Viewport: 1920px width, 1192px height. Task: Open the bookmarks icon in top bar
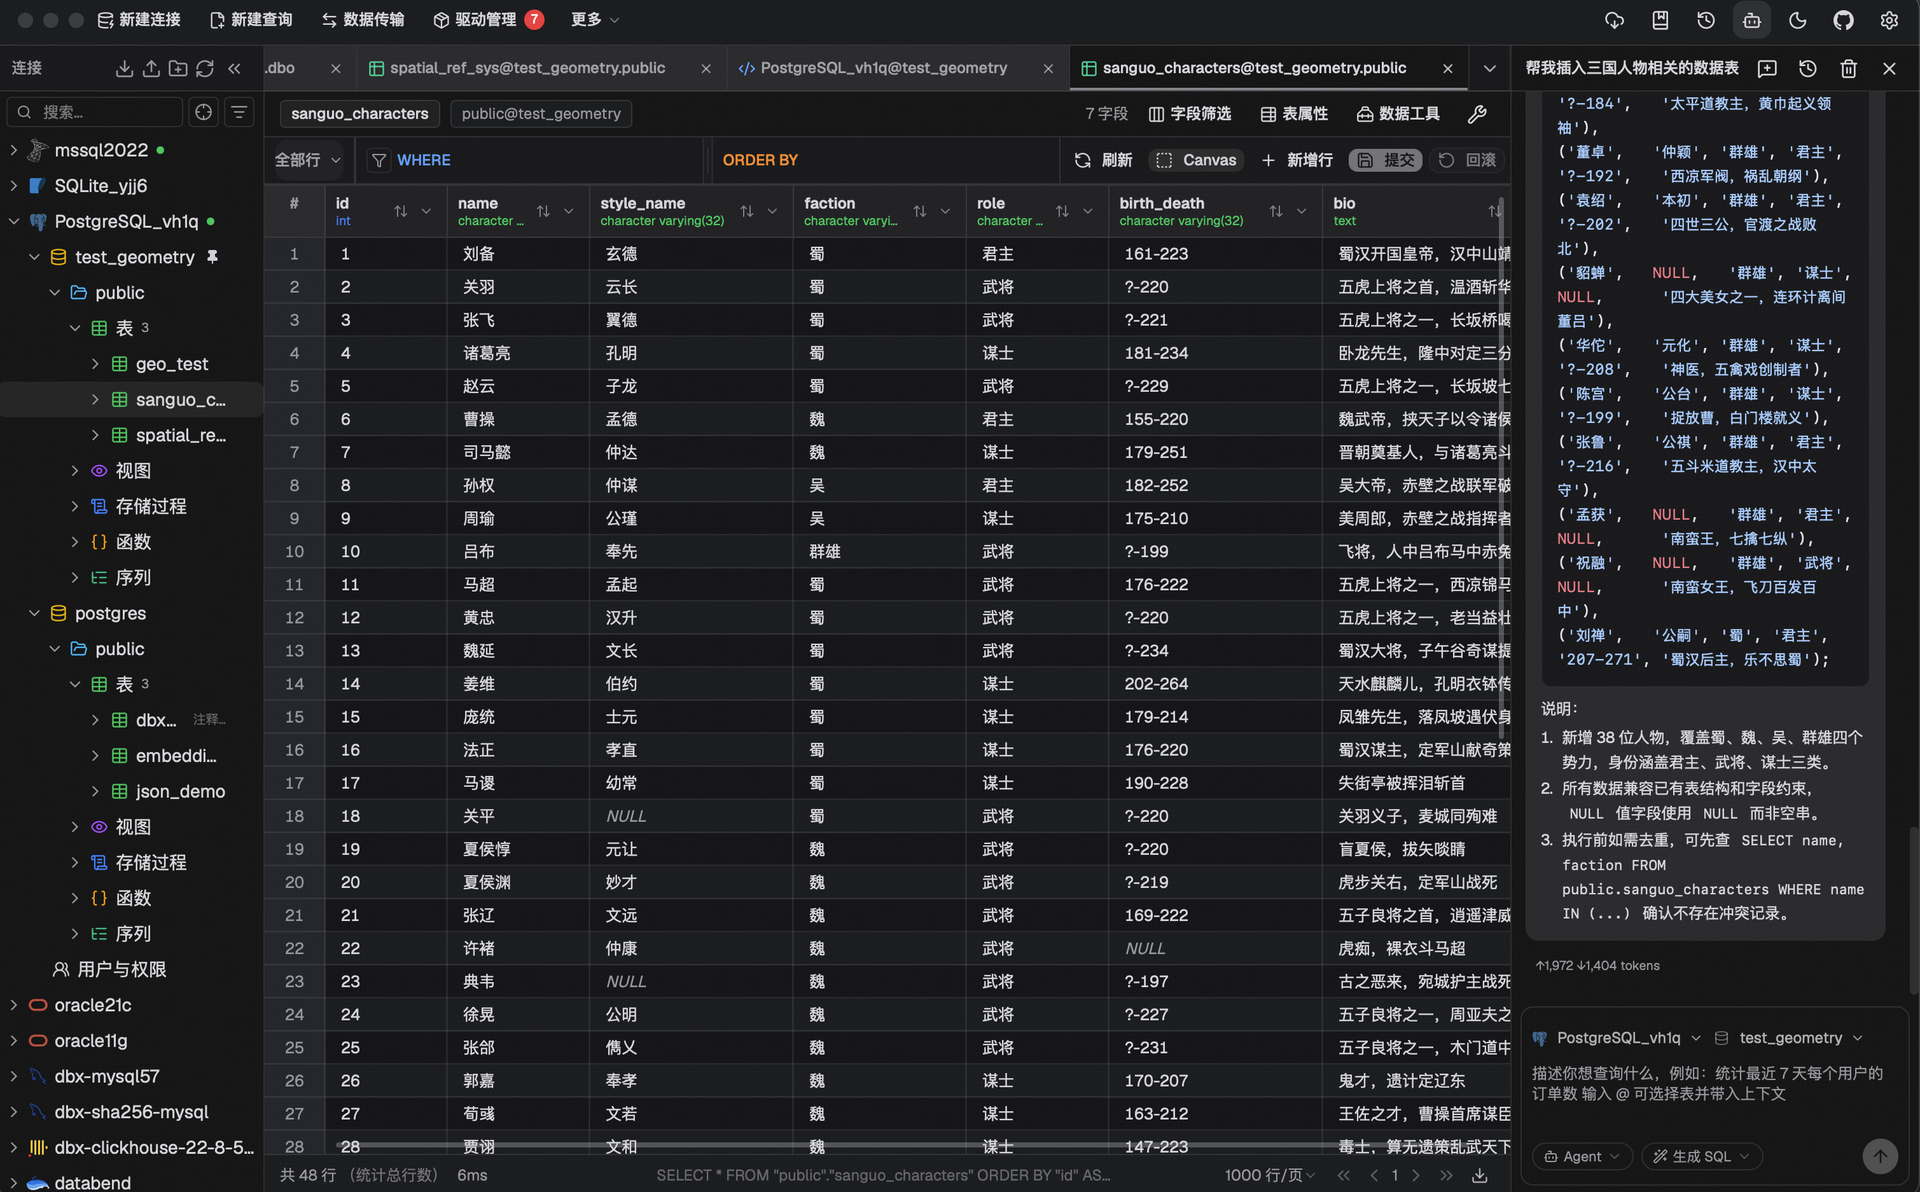coord(1660,20)
